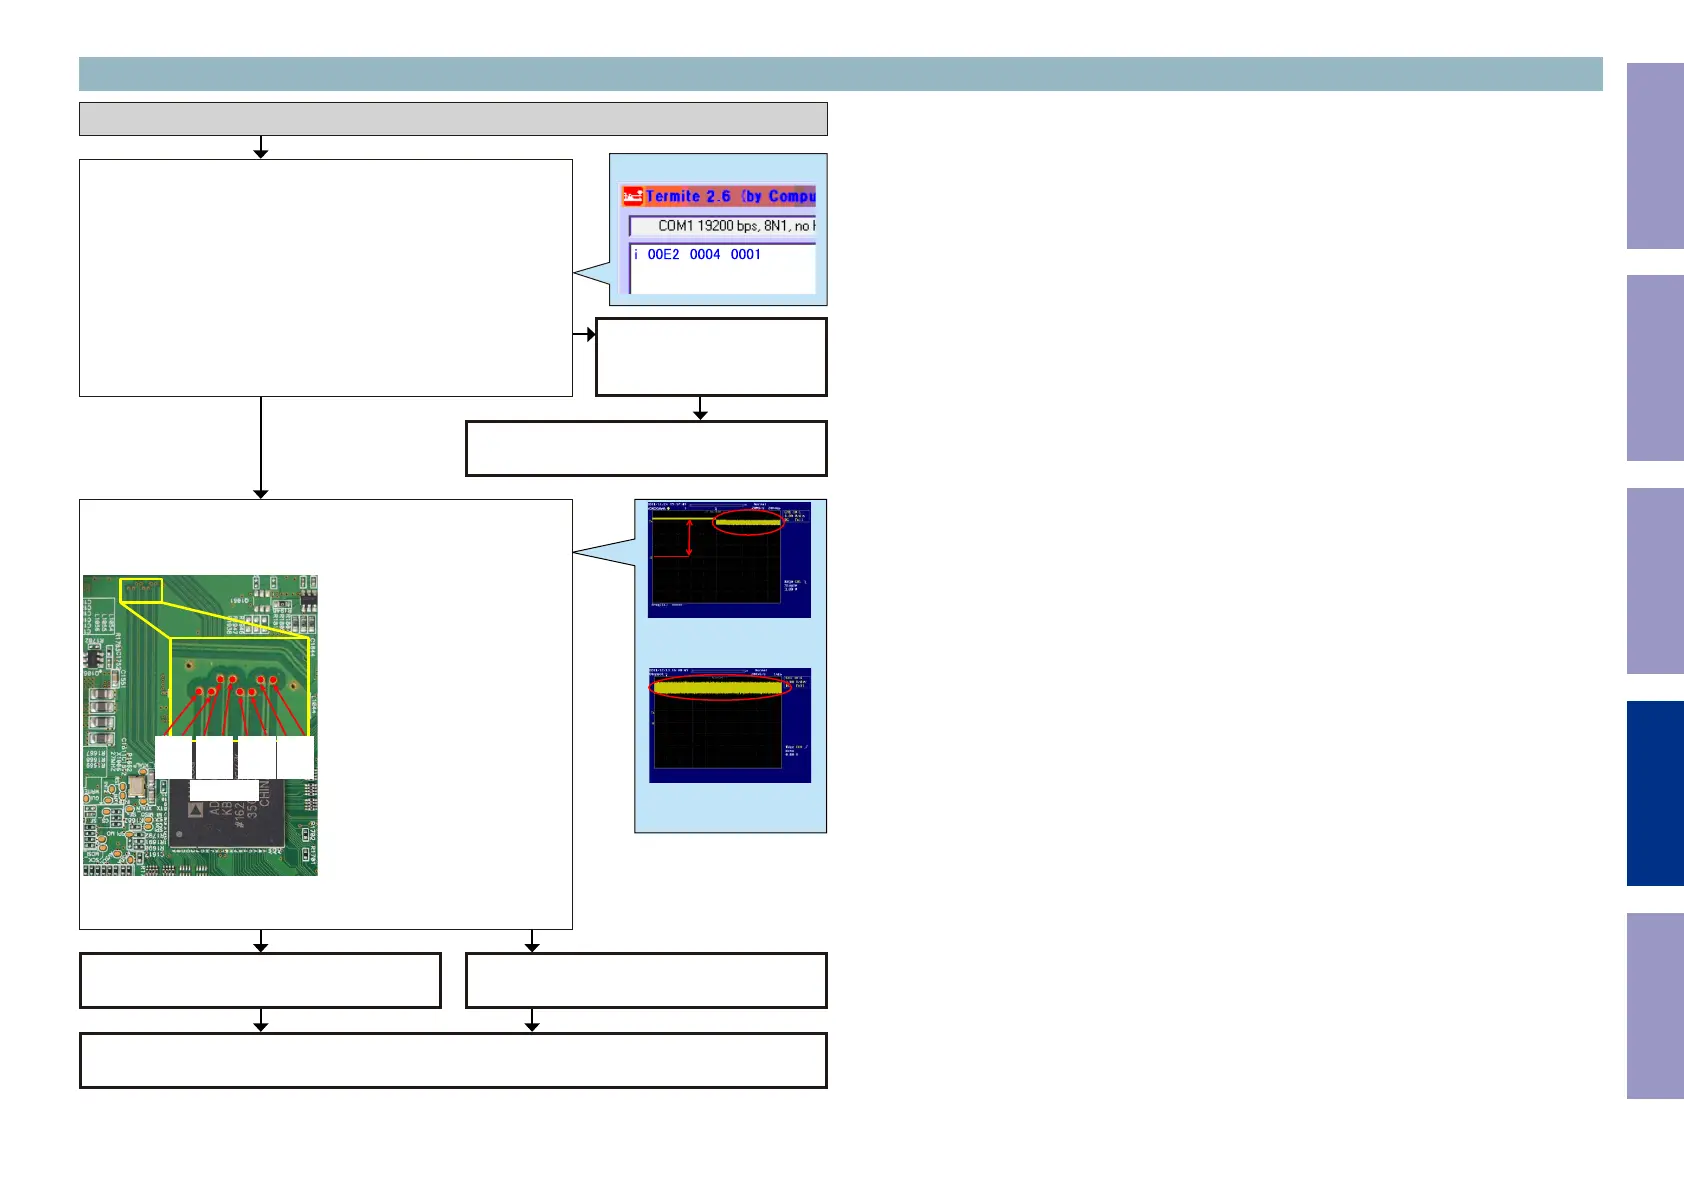Screen dimensions: 1684x1191
Task: Click the 'Termite 2.6' title bar text
Action: (x=730, y=196)
